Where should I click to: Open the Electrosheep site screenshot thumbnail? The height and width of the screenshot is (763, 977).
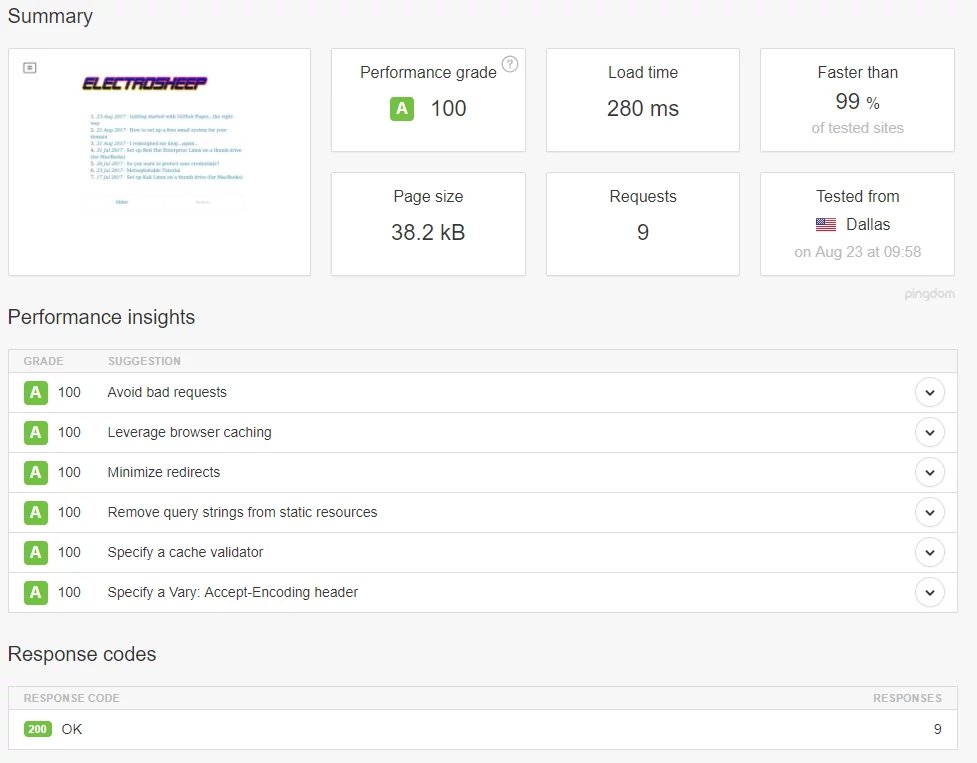tap(160, 162)
